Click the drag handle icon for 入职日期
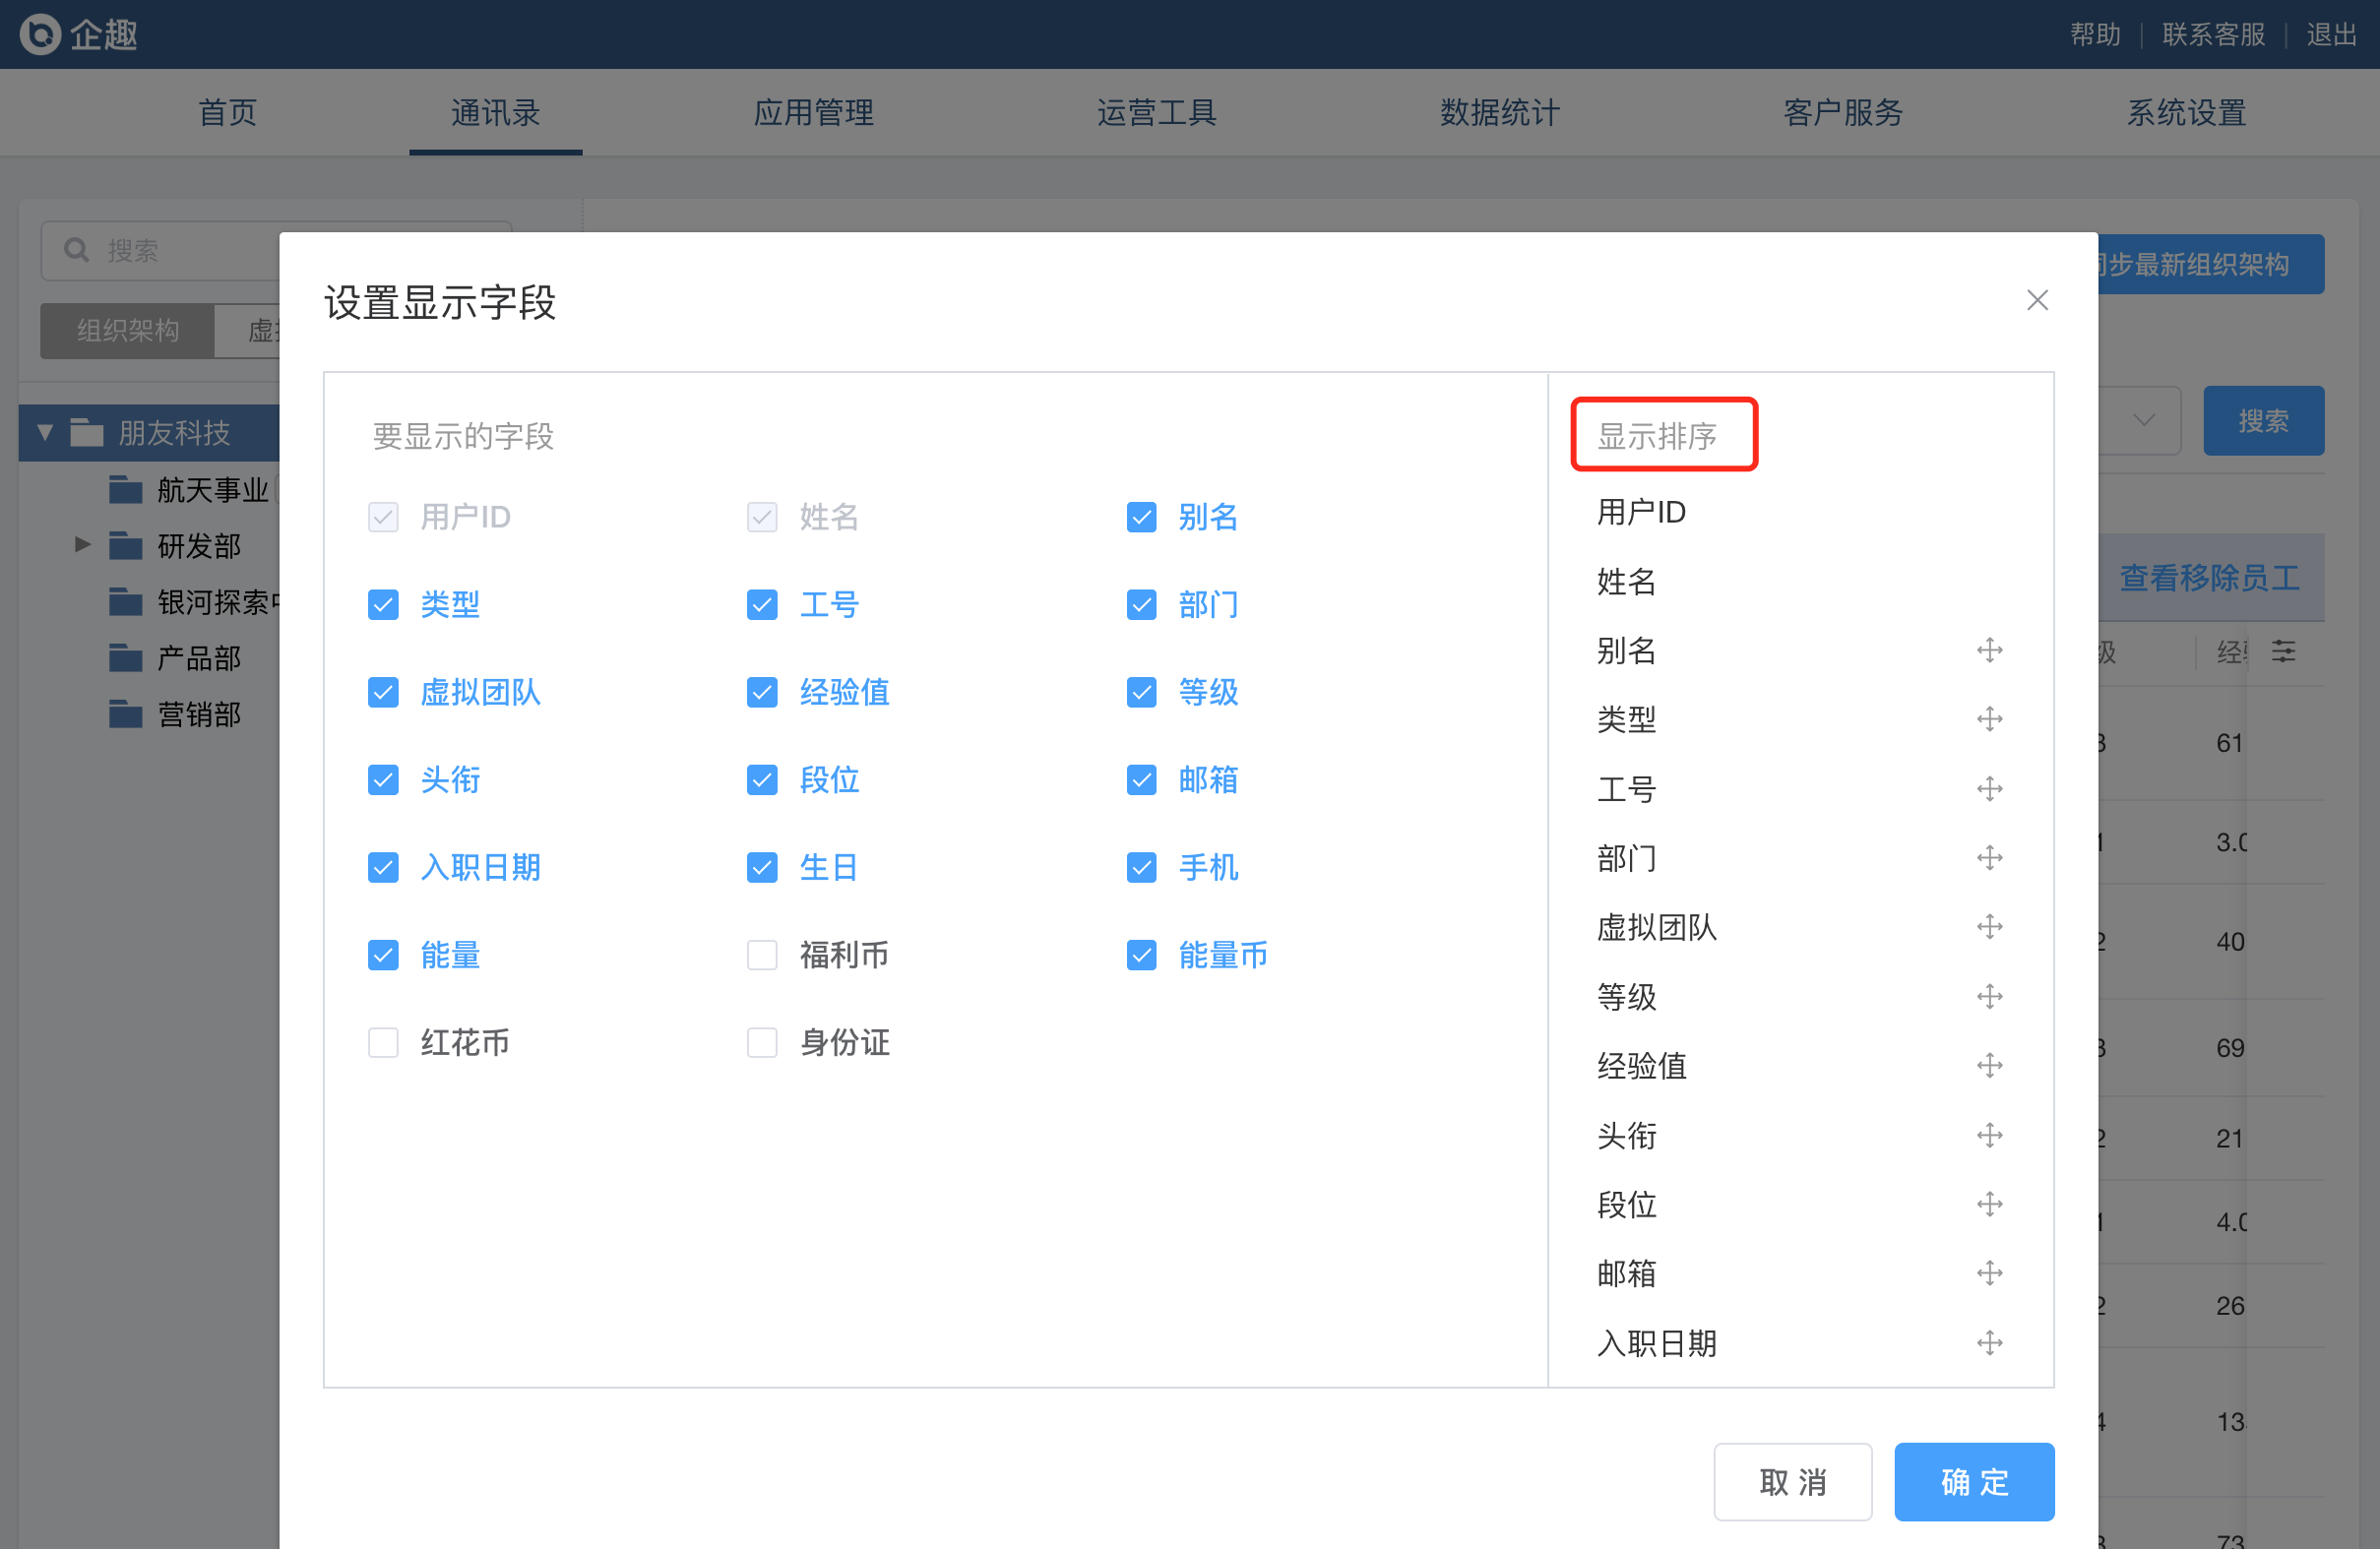Image resolution: width=2380 pixels, height=1549 pixels. point(1989,1343)
